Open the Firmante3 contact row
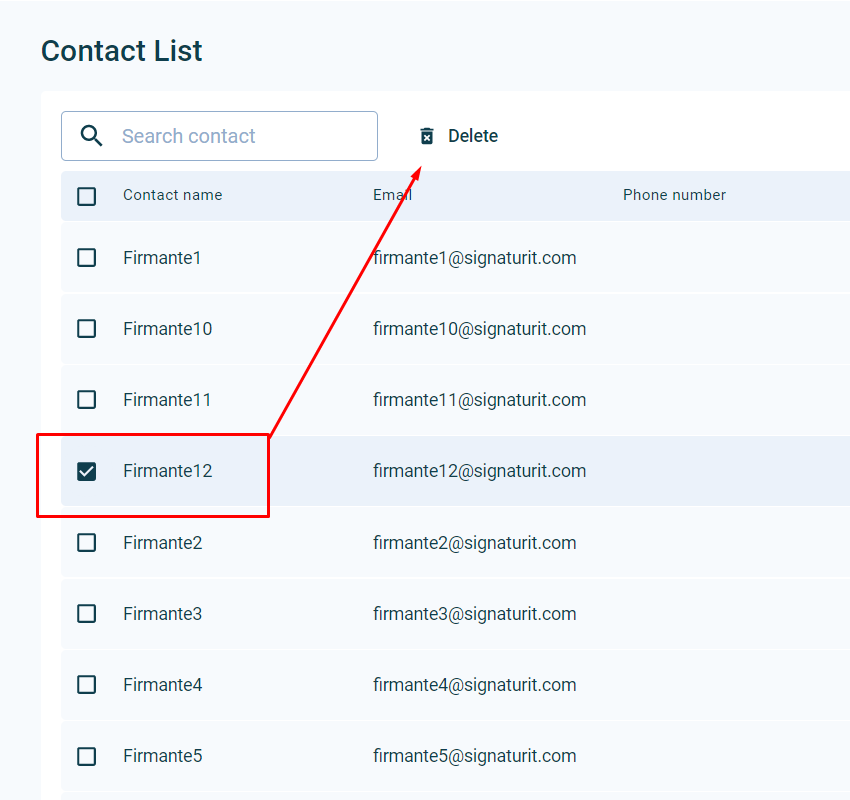850x800 pixels. pos(162,614)
